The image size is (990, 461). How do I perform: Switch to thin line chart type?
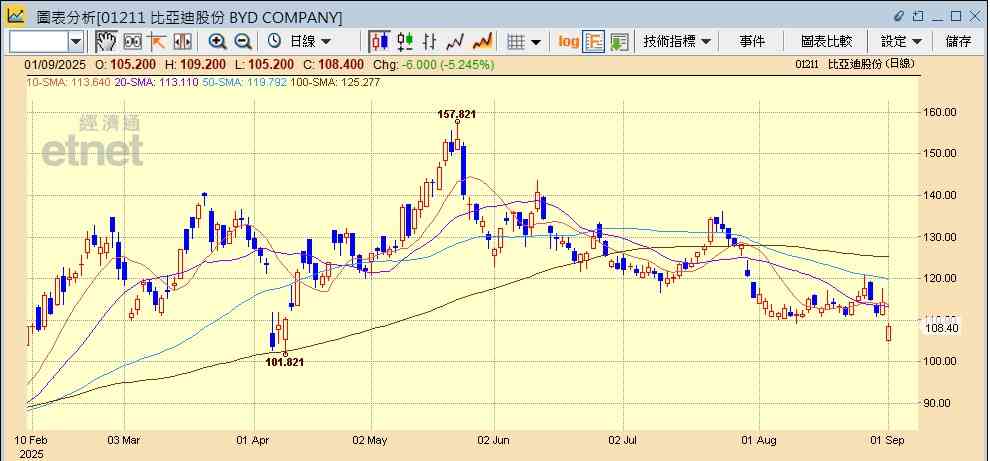[455, 42]
